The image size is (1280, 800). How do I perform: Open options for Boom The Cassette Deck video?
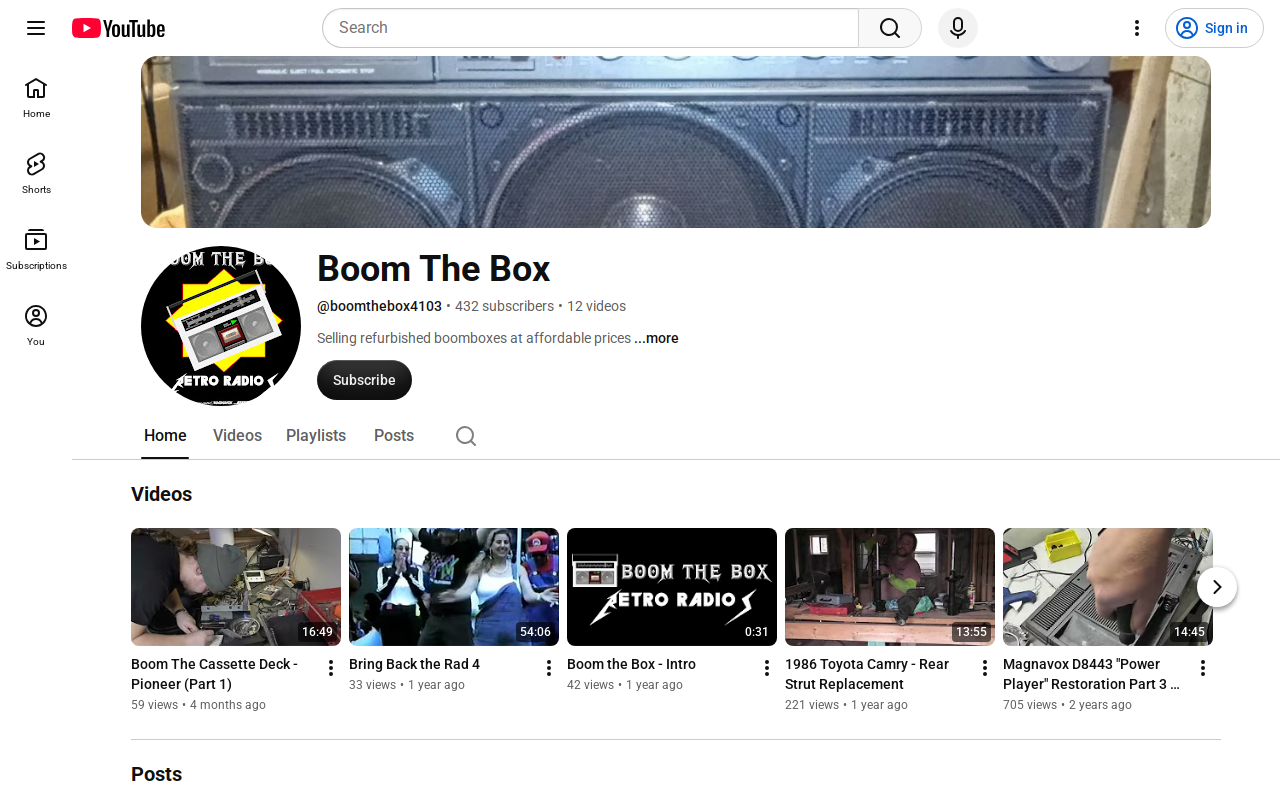point(331,668)
